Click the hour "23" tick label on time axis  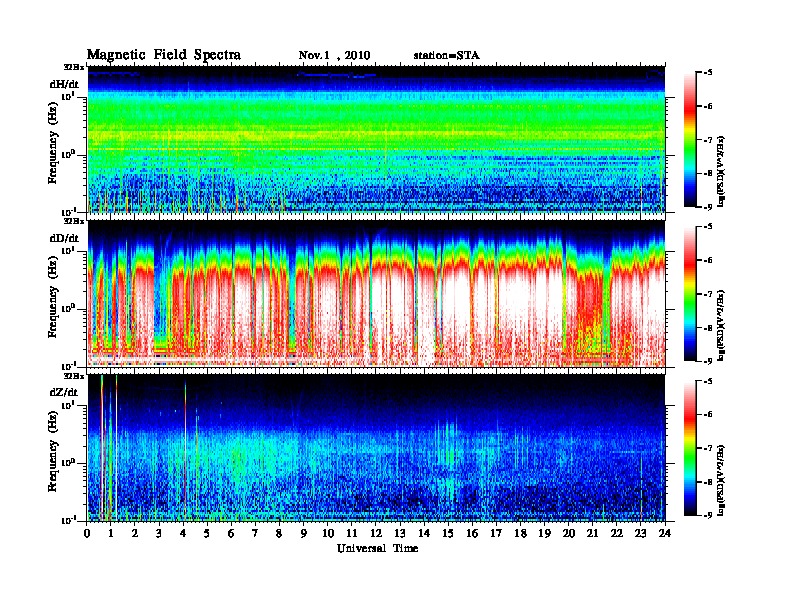641,533
